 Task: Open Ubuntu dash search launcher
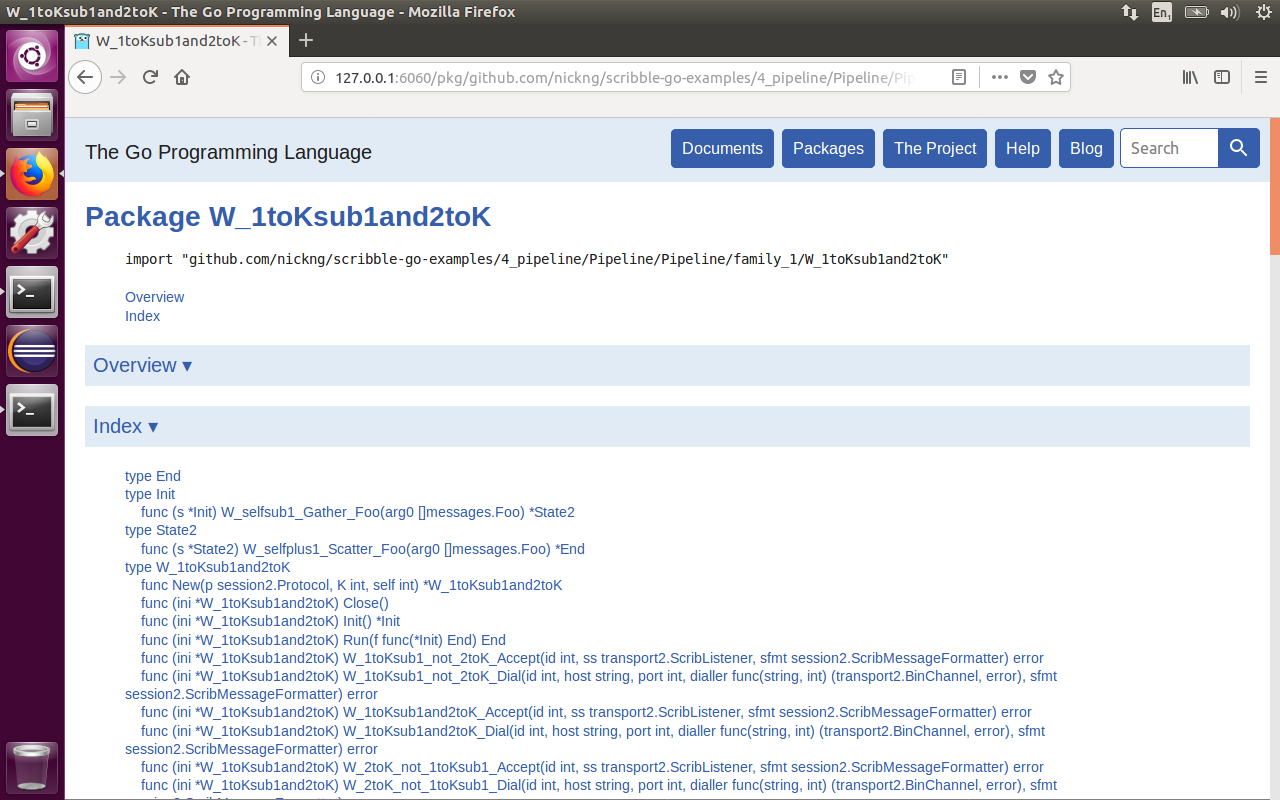[x=32, y=56]
